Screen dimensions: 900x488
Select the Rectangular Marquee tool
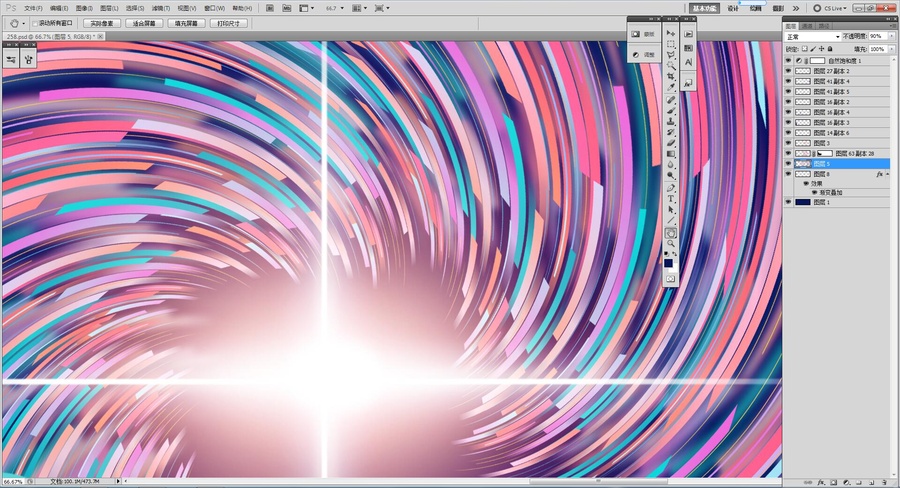tap(670, 44)
